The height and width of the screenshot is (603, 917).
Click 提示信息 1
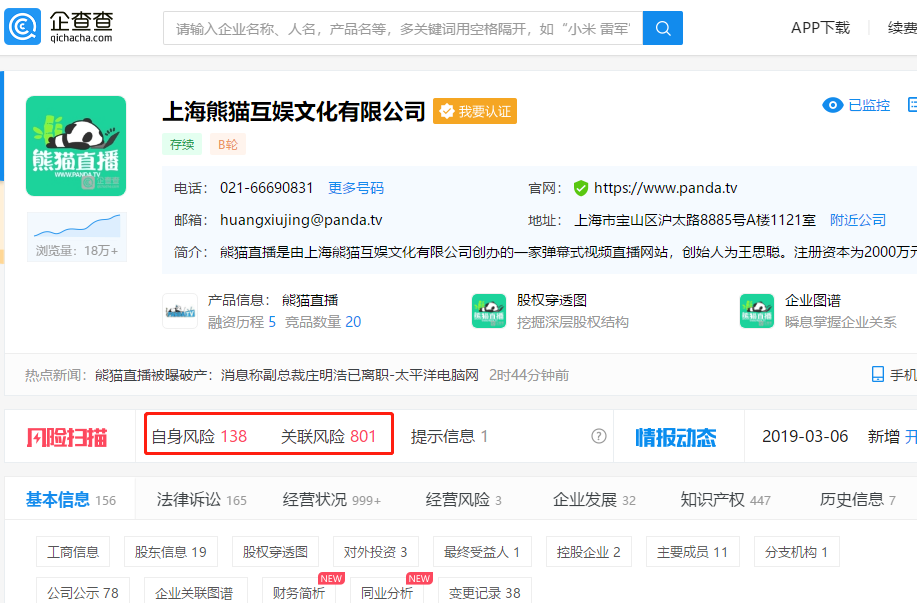coord(450,436)
